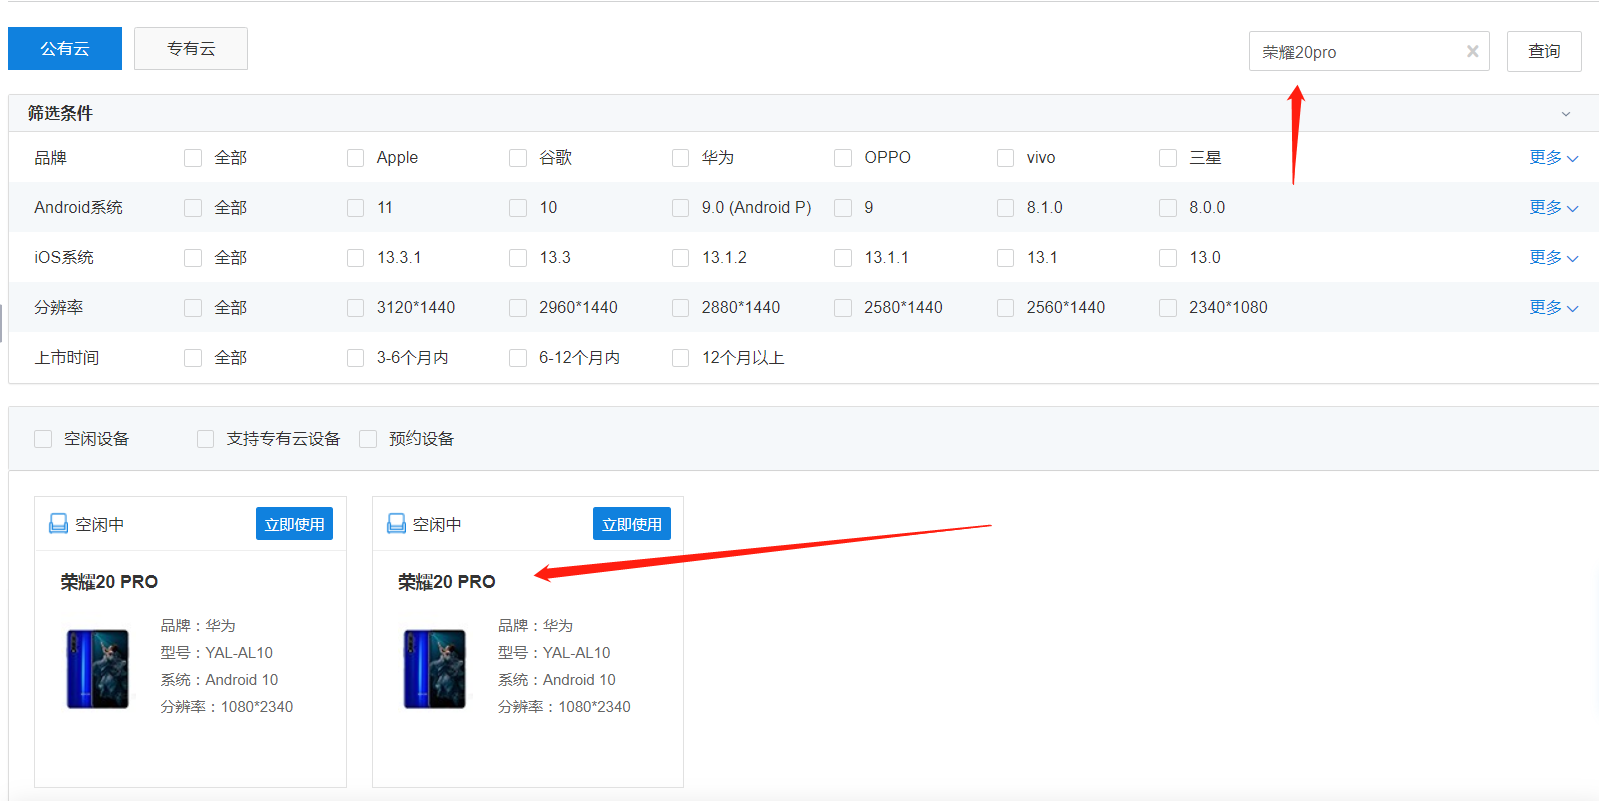Click the 筛选条件 panel header
The width and height of the screenshot is (1599, 801).
[x=803, y=113]
